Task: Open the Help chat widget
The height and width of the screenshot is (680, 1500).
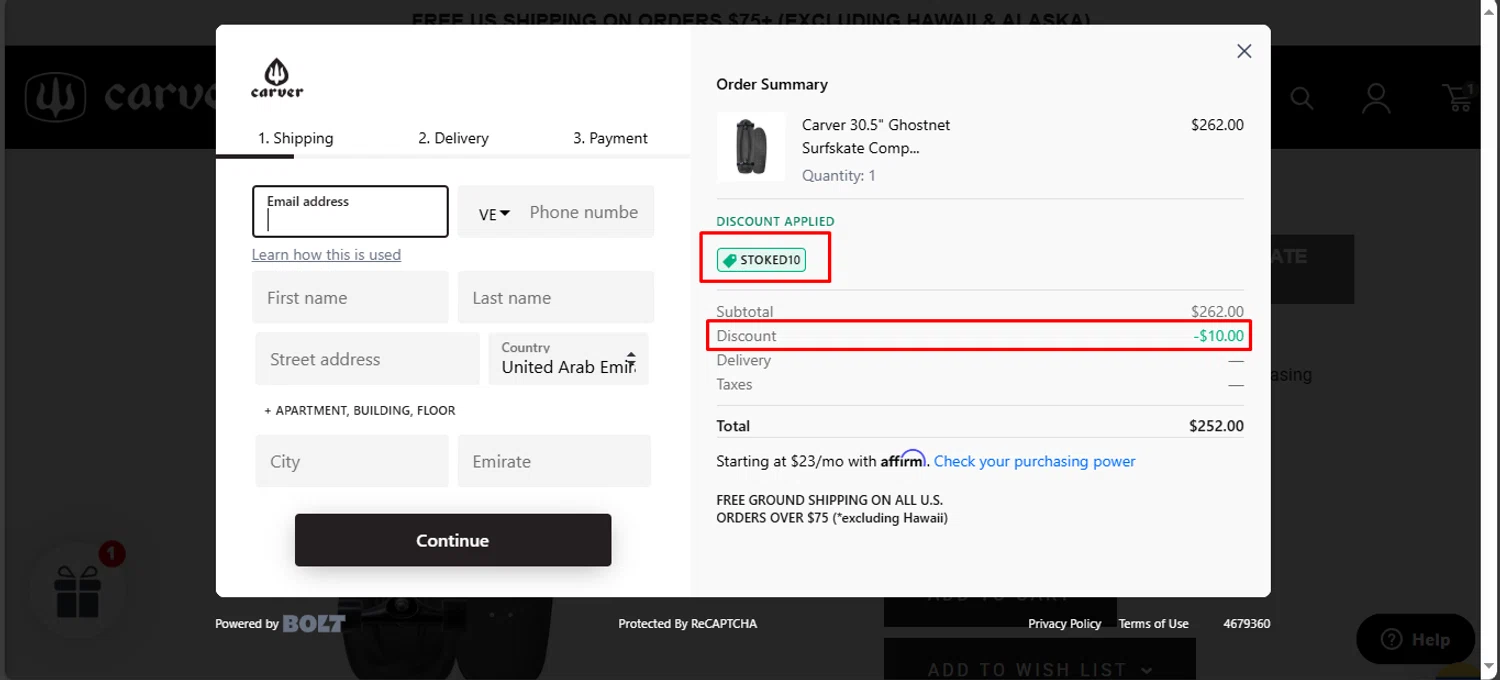Action: 1415,639
